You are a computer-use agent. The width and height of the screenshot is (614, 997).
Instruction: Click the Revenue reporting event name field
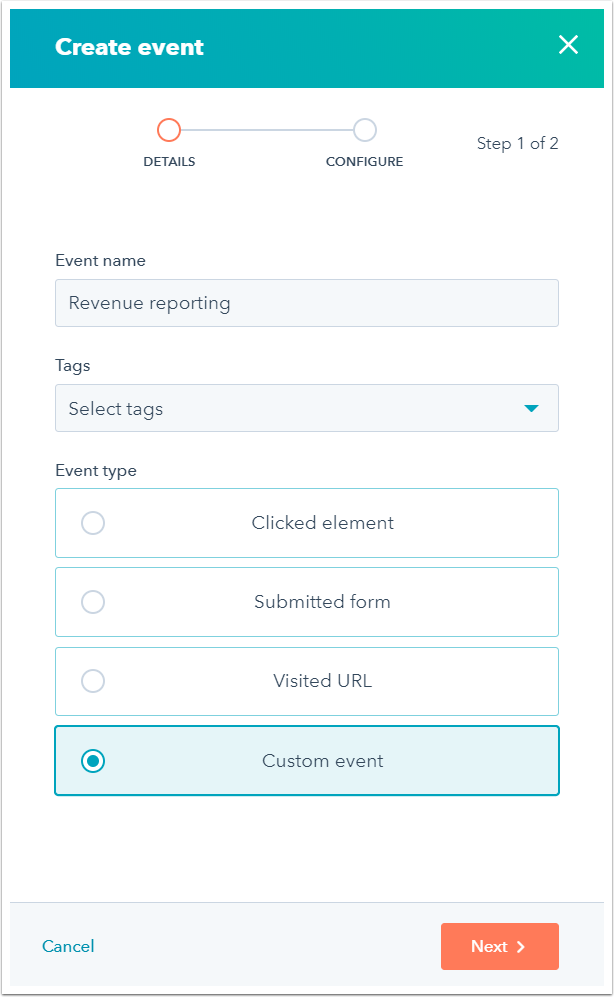[307, 302]
